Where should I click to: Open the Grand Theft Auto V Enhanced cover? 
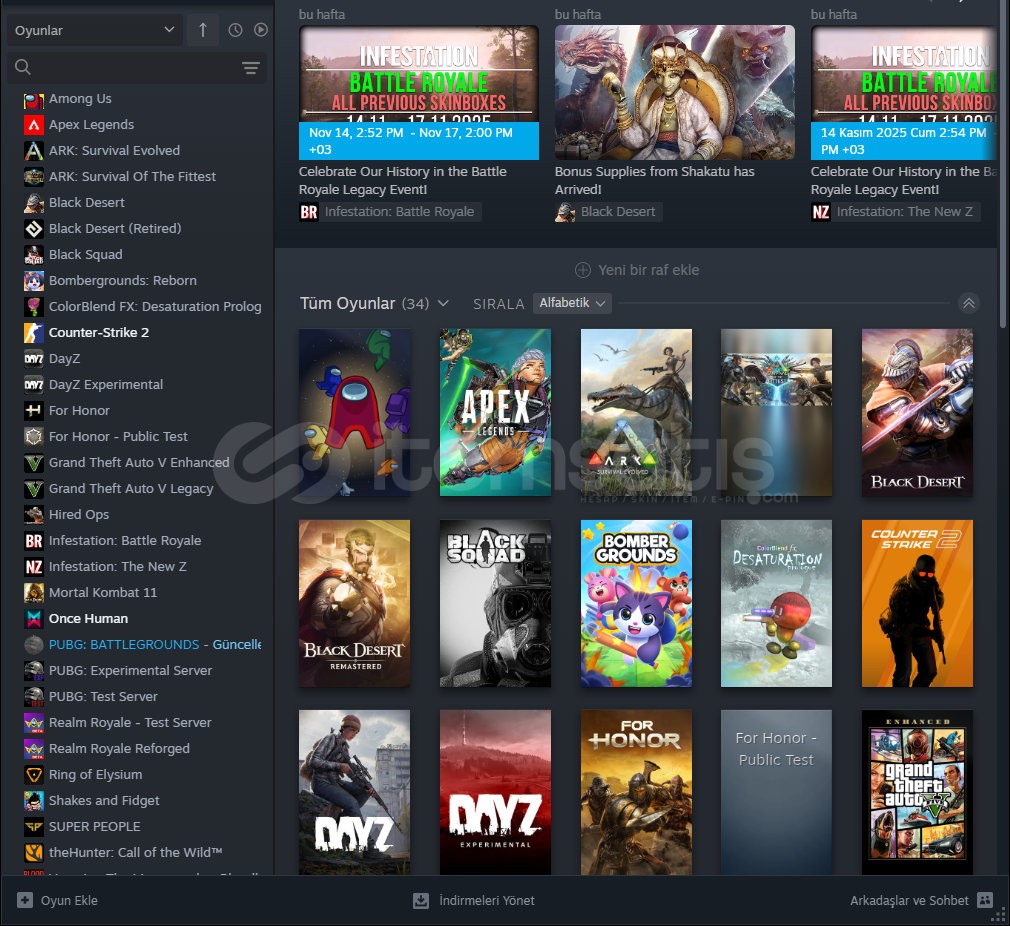pos(917,792)
